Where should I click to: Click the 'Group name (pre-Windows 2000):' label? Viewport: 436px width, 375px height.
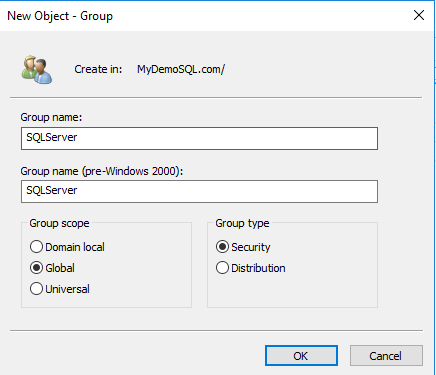102,171
